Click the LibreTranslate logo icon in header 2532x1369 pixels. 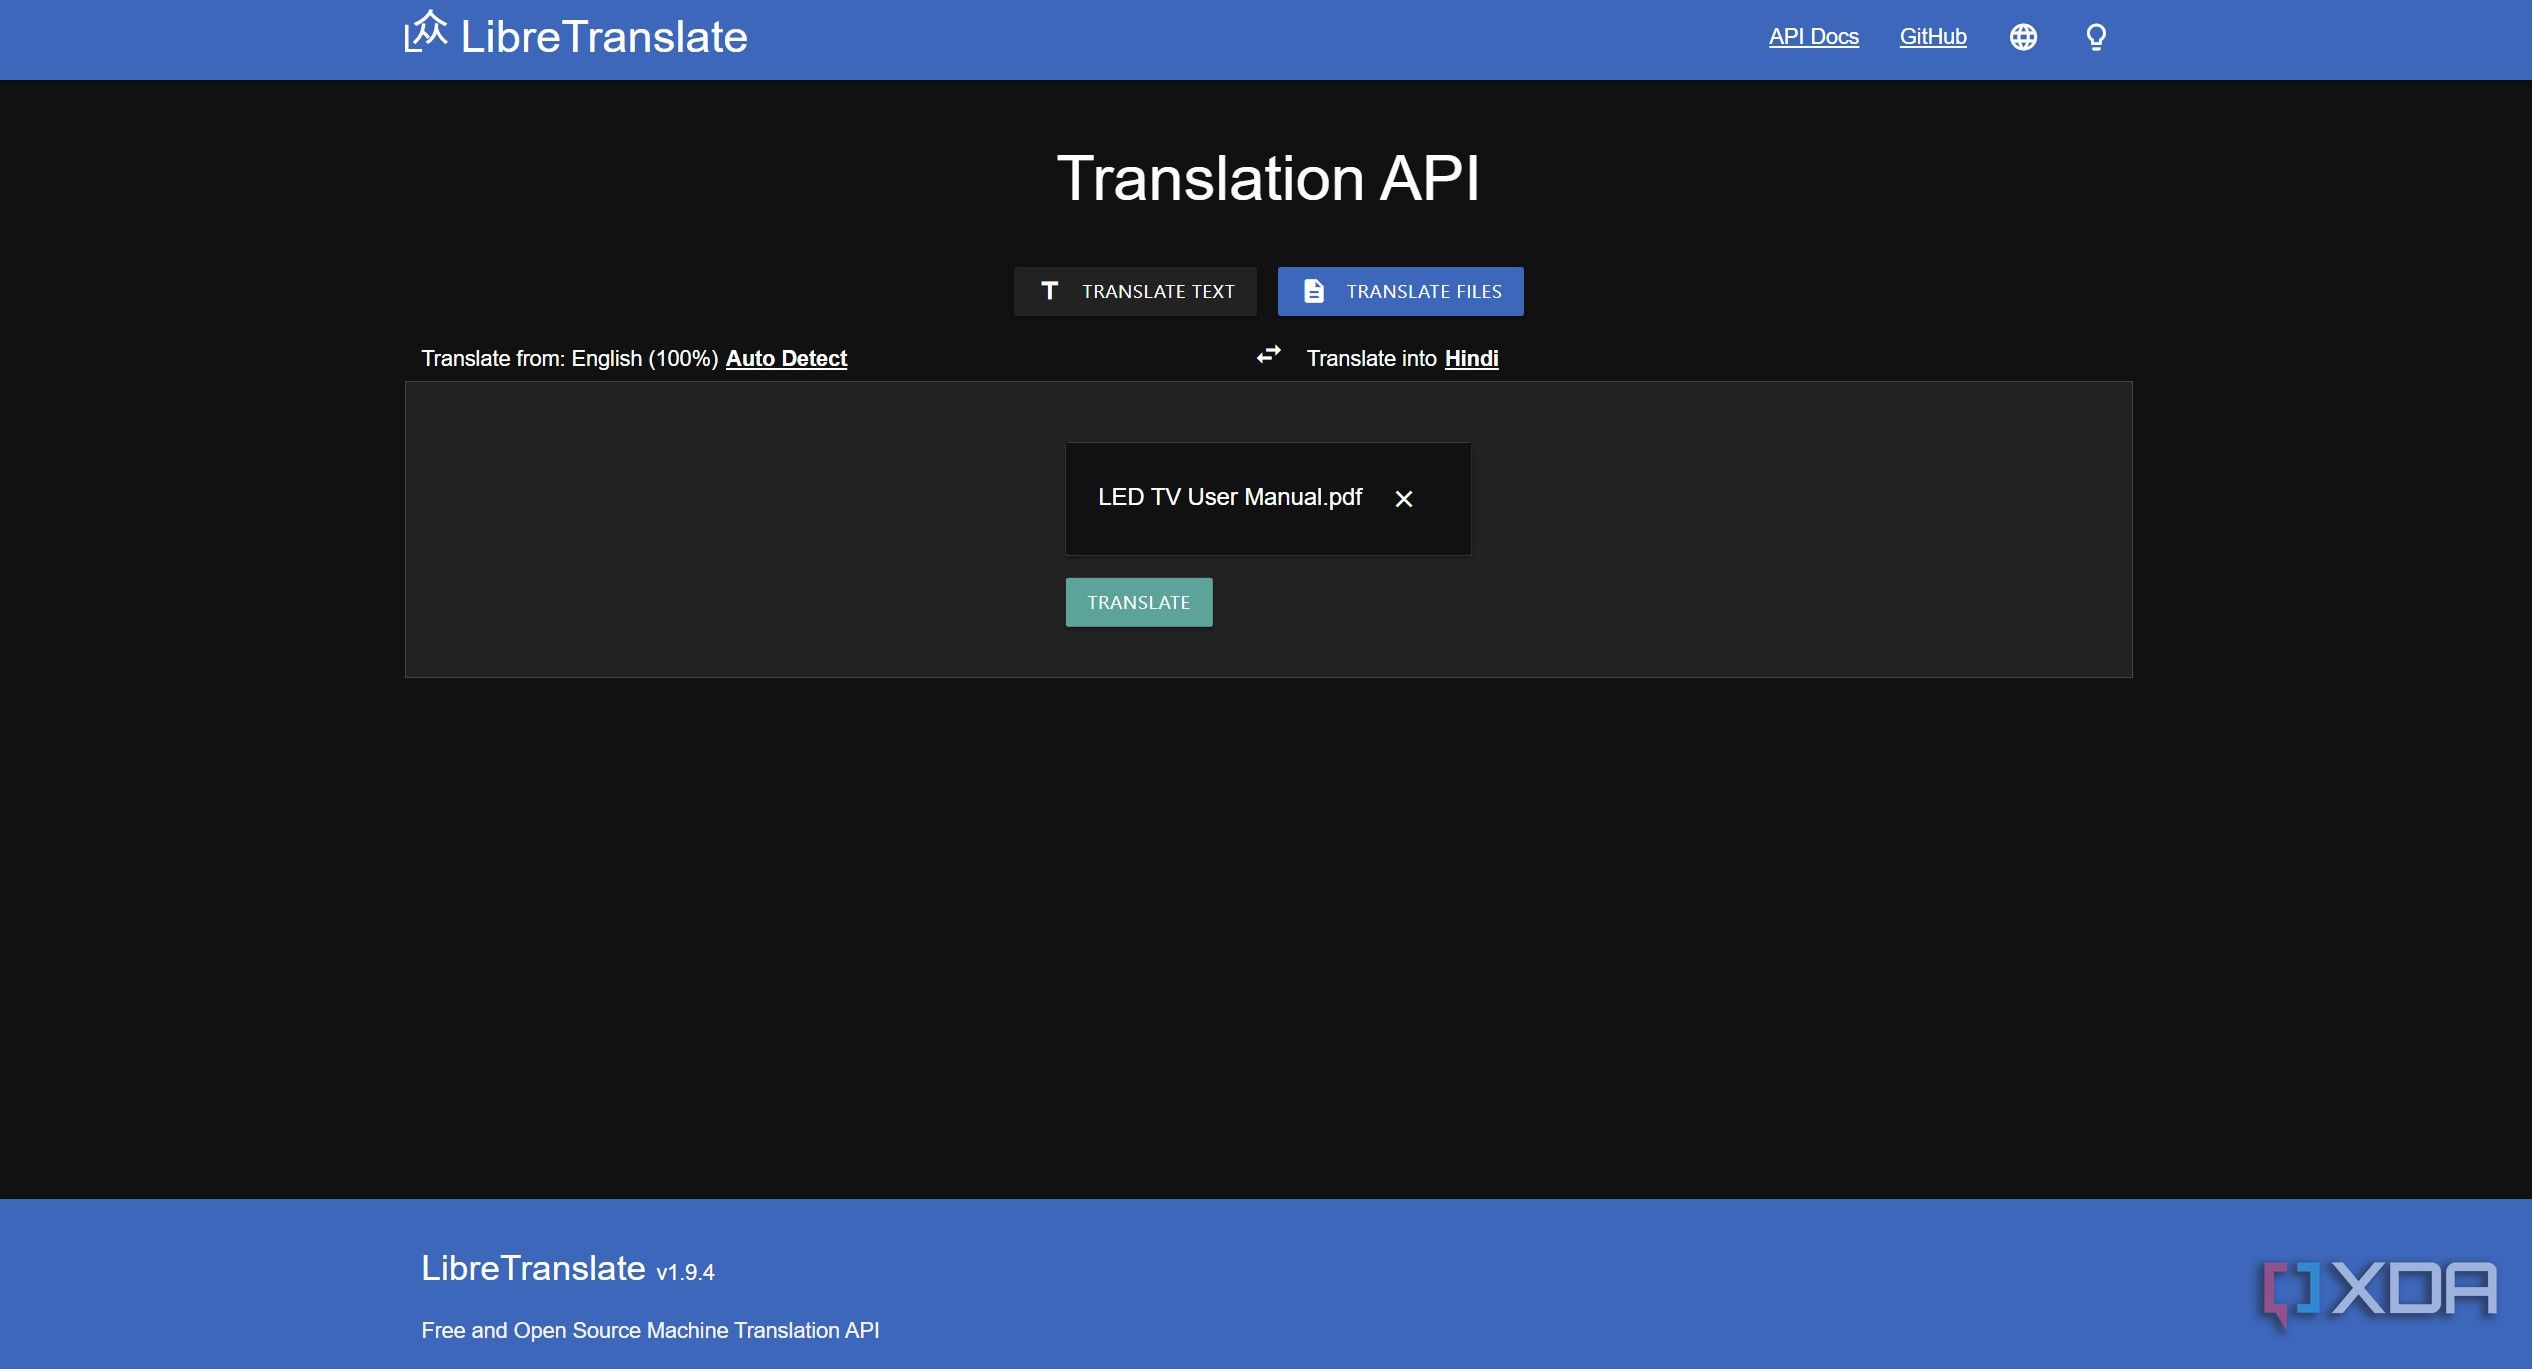(425, 32)
